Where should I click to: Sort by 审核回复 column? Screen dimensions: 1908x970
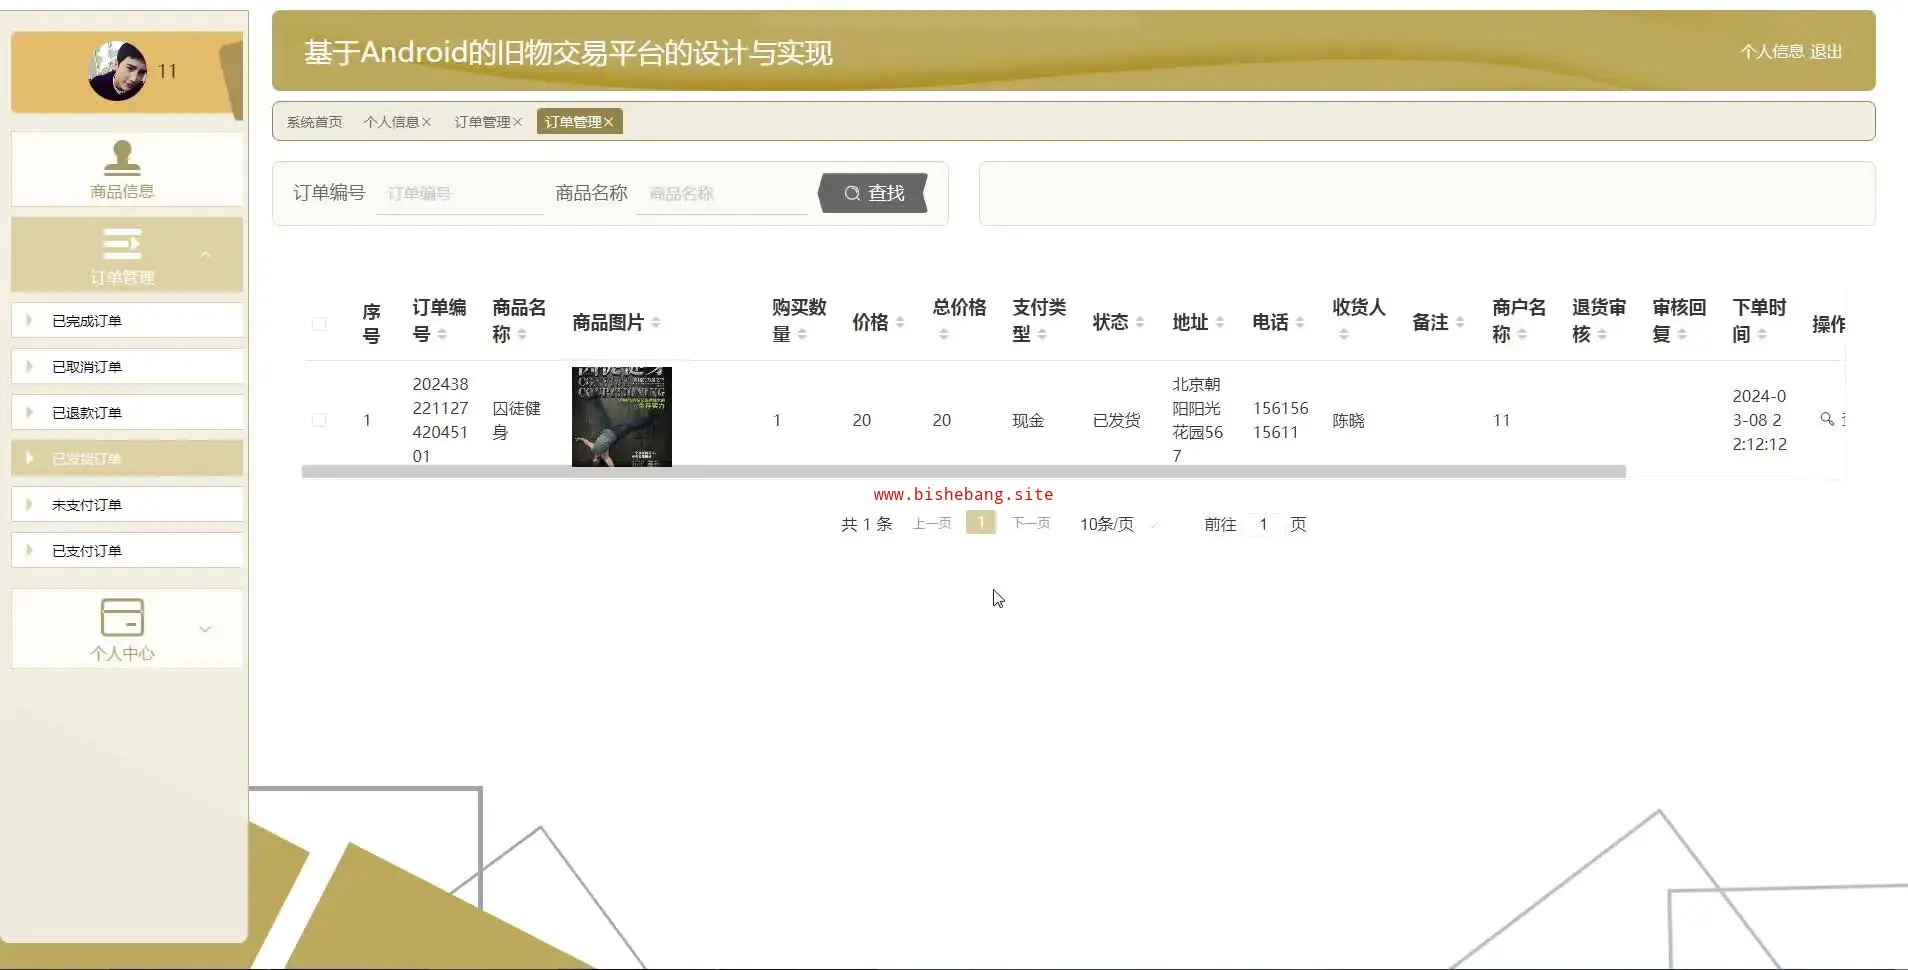pos(1682,334)
